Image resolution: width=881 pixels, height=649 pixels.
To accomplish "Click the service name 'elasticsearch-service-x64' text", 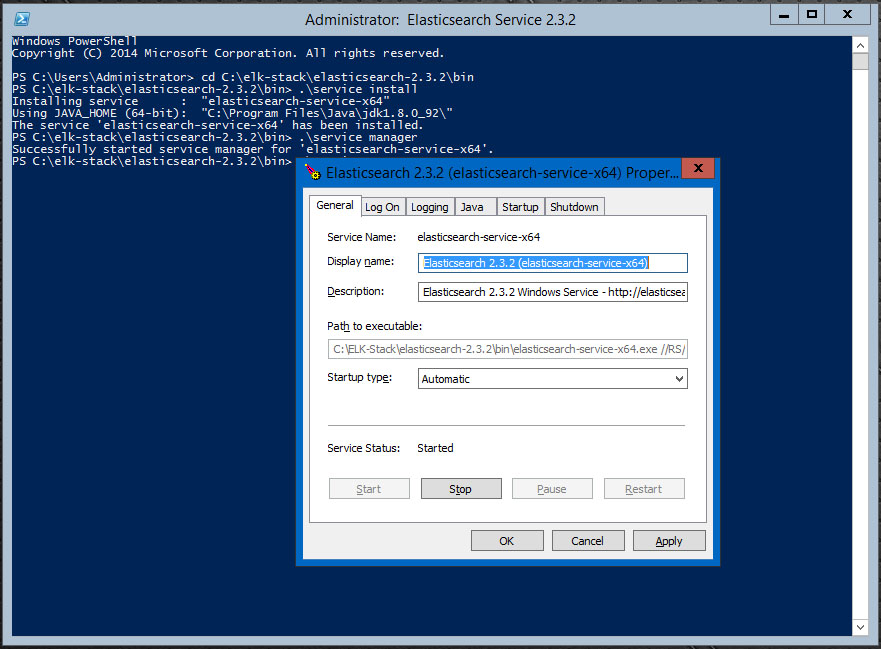I will tap(479, 237).
